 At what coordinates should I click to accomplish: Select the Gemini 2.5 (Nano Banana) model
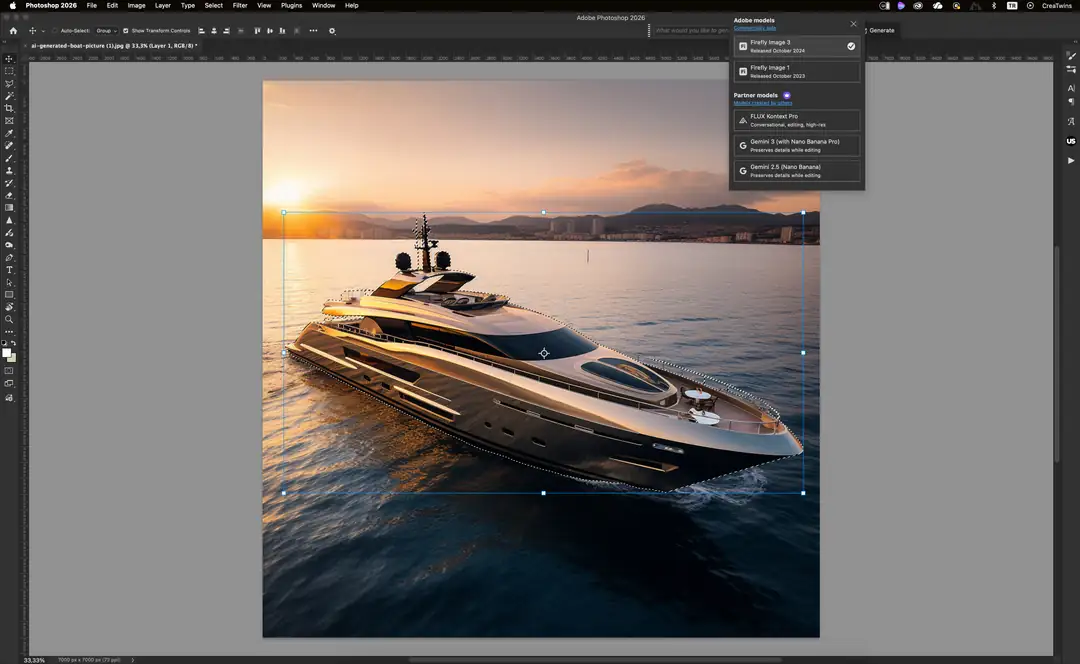[796, 171]
